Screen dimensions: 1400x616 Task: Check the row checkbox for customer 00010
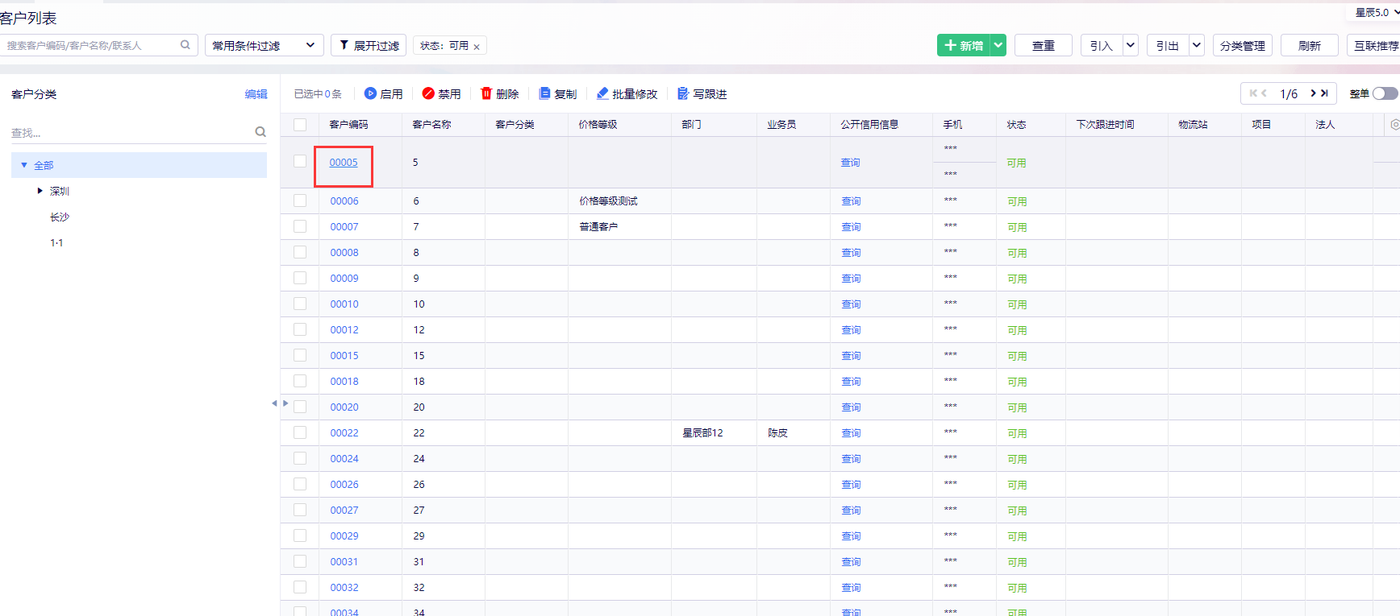pos(300,304)
